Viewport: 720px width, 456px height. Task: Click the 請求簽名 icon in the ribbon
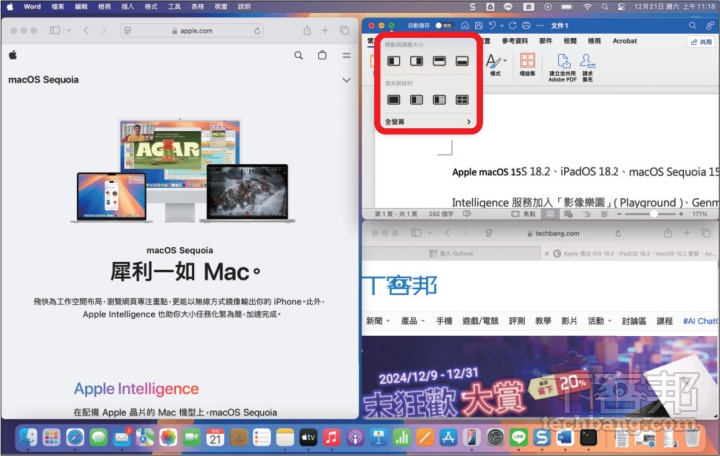pos(587,68)
